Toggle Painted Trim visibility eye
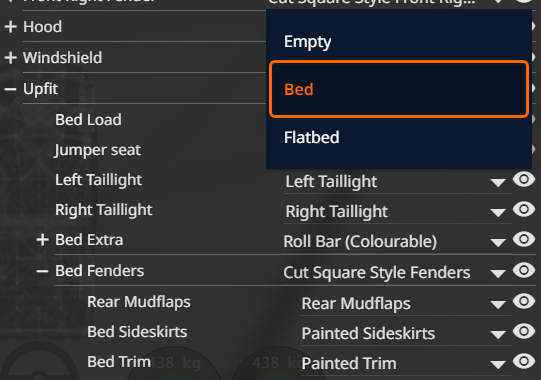Viewport: 541px width, 380px height. click(523, 361)
